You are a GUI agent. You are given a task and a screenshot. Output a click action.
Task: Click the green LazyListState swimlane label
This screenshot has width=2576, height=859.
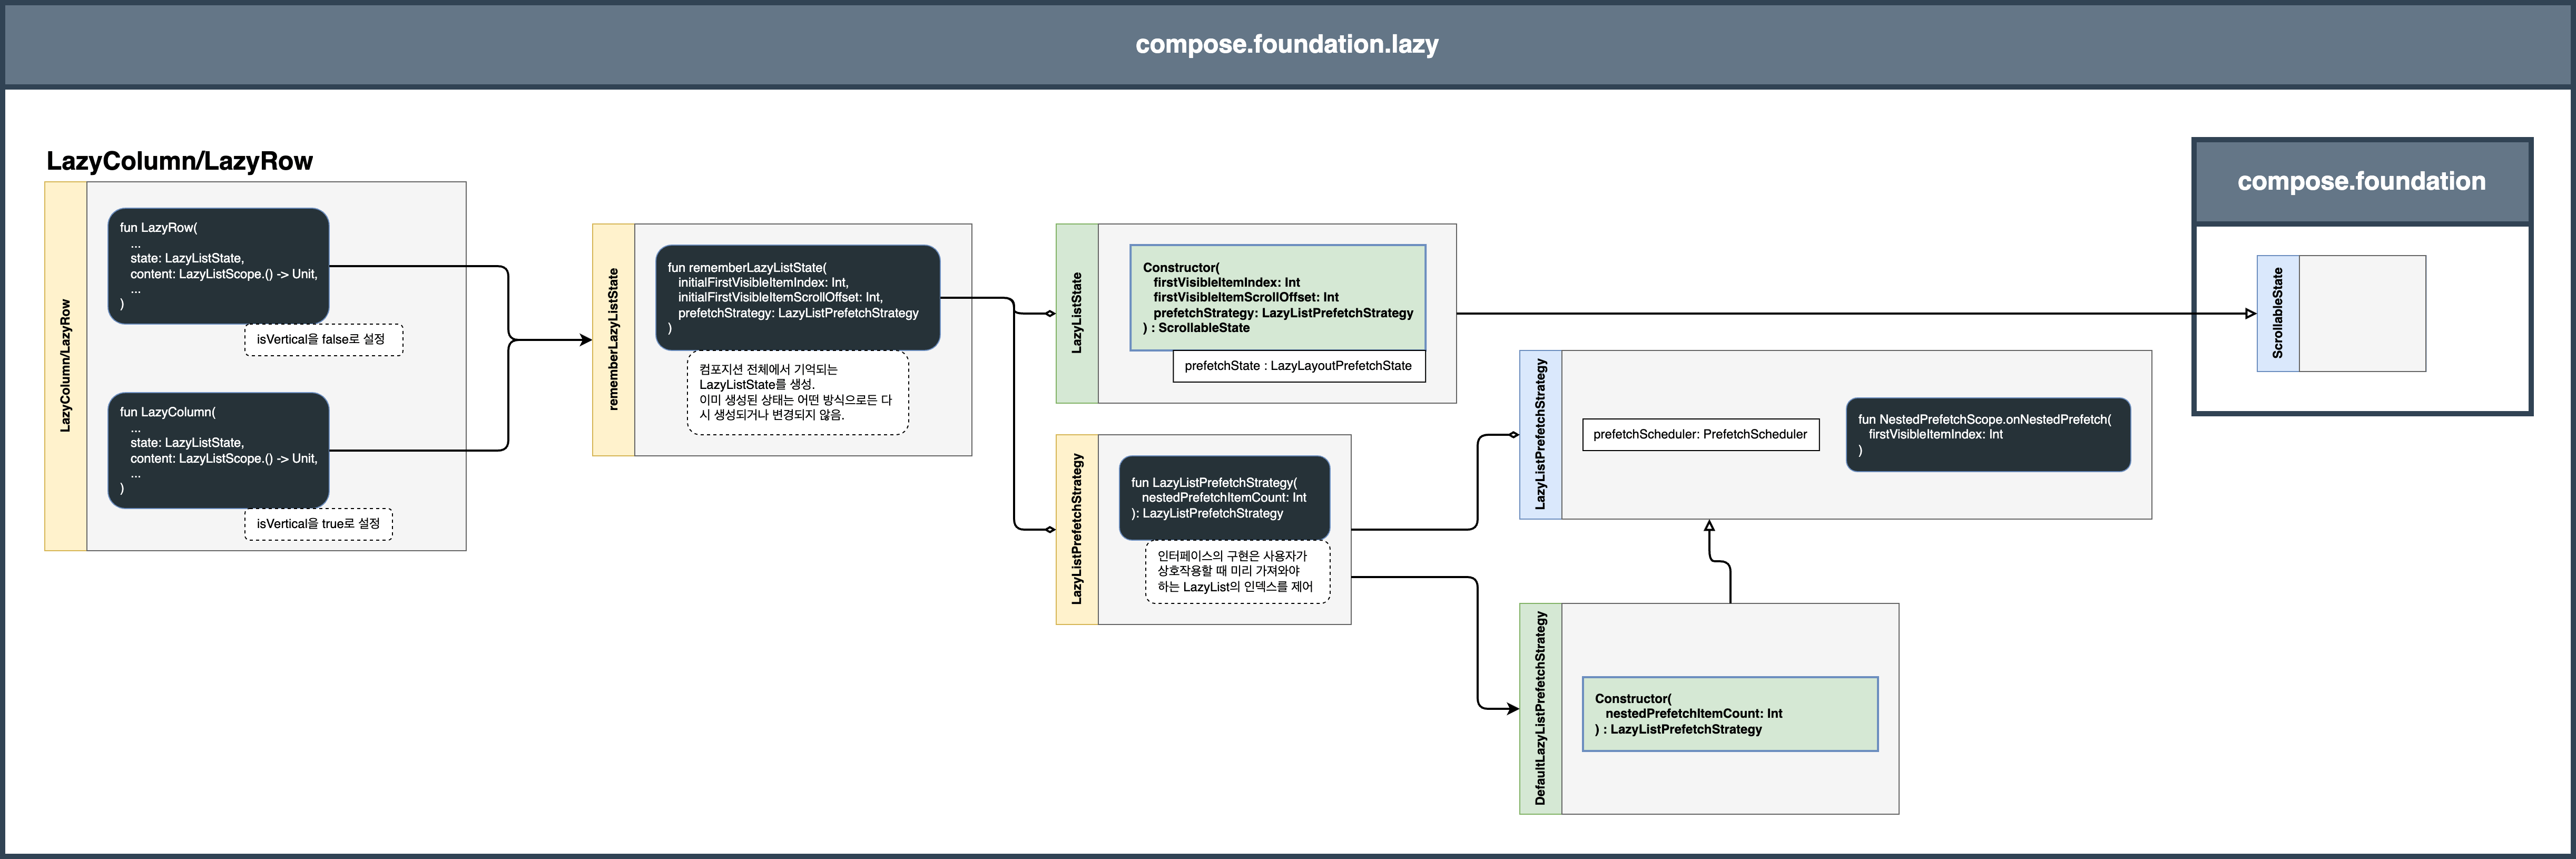pos(1076,313)
